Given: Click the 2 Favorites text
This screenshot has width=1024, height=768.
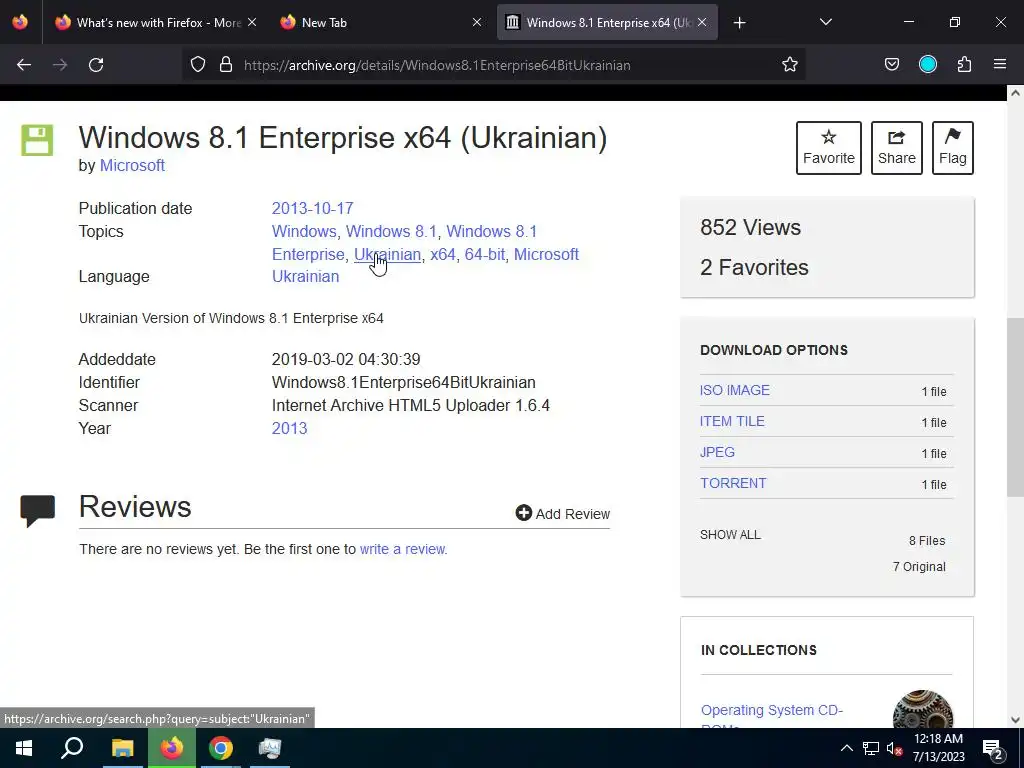Looking at the screenshot, I should (x=754, y=267).
